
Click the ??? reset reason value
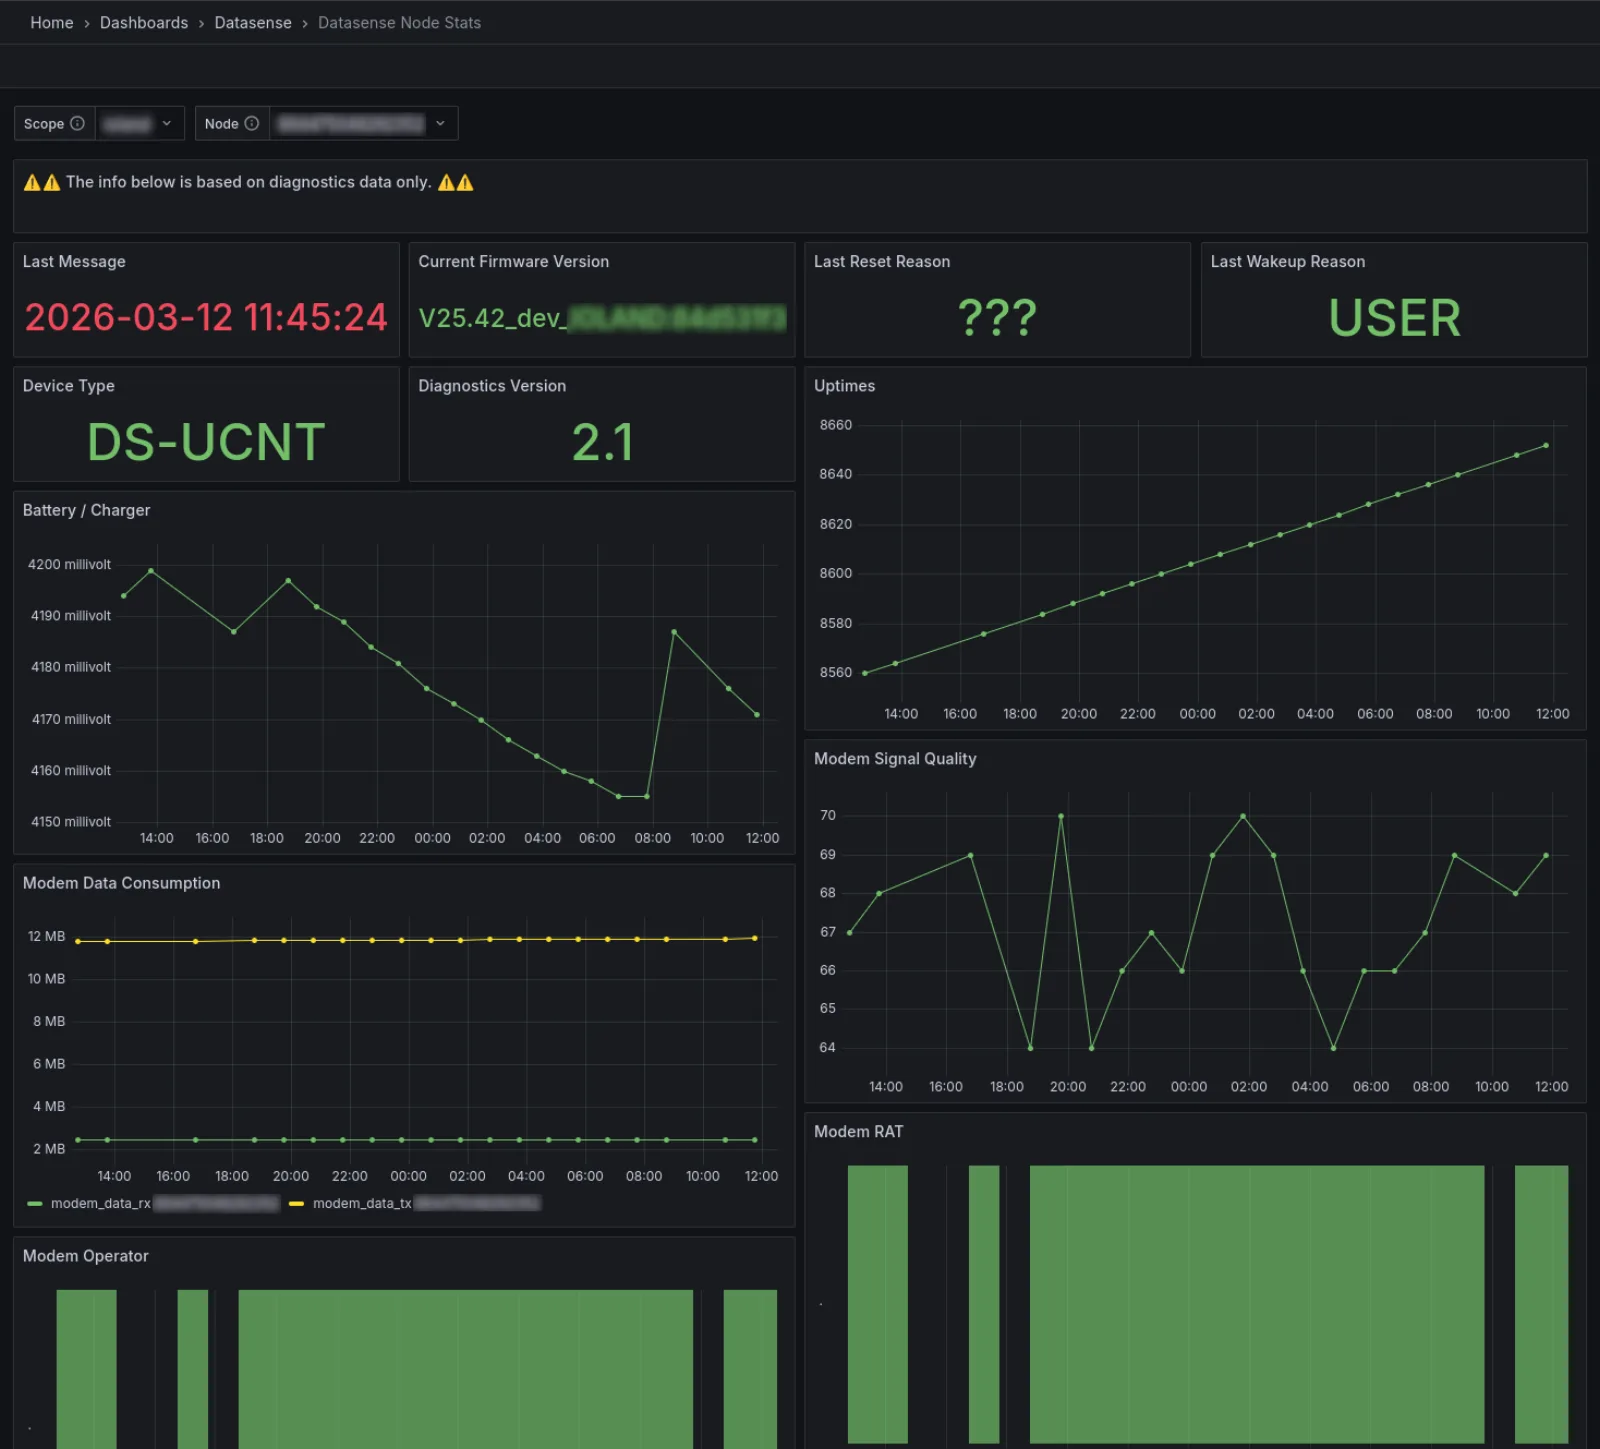[x=997, y=318]
